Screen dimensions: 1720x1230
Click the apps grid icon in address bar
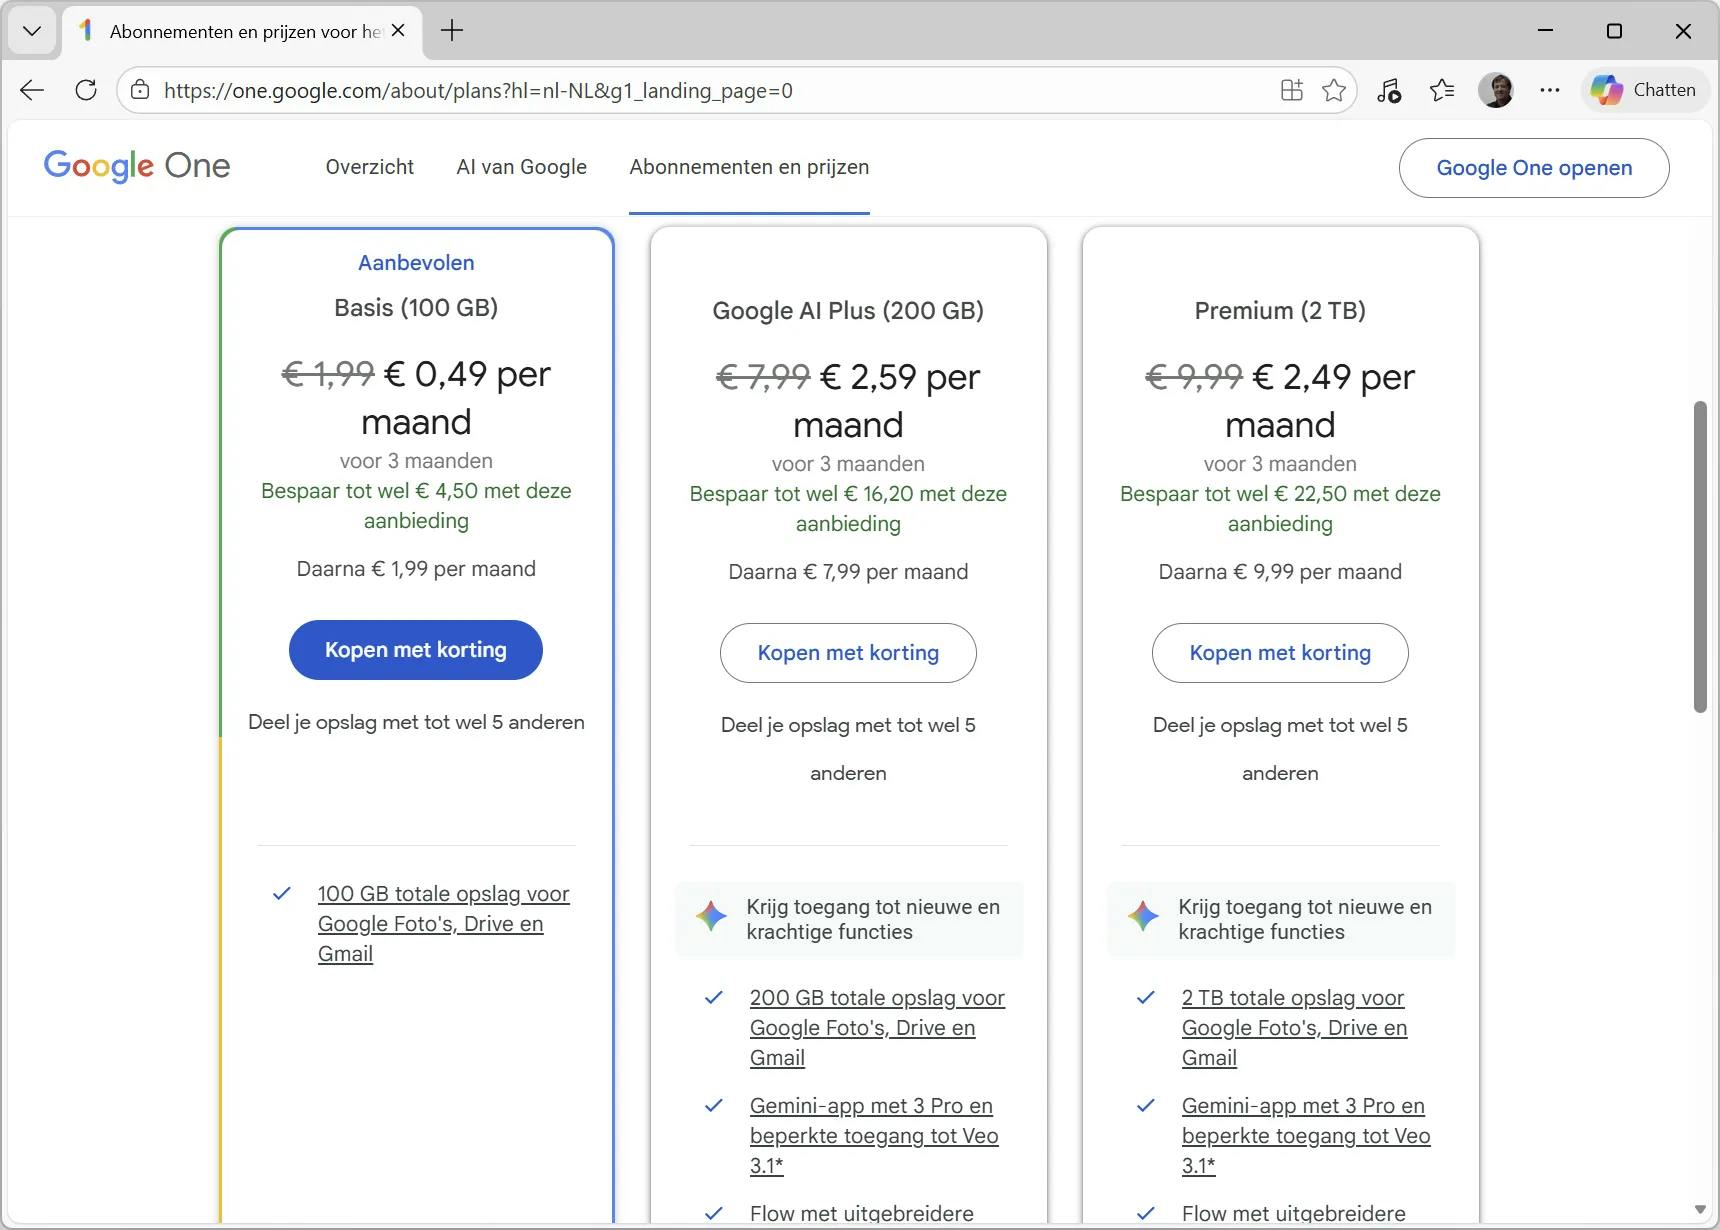click(1292, 91)
